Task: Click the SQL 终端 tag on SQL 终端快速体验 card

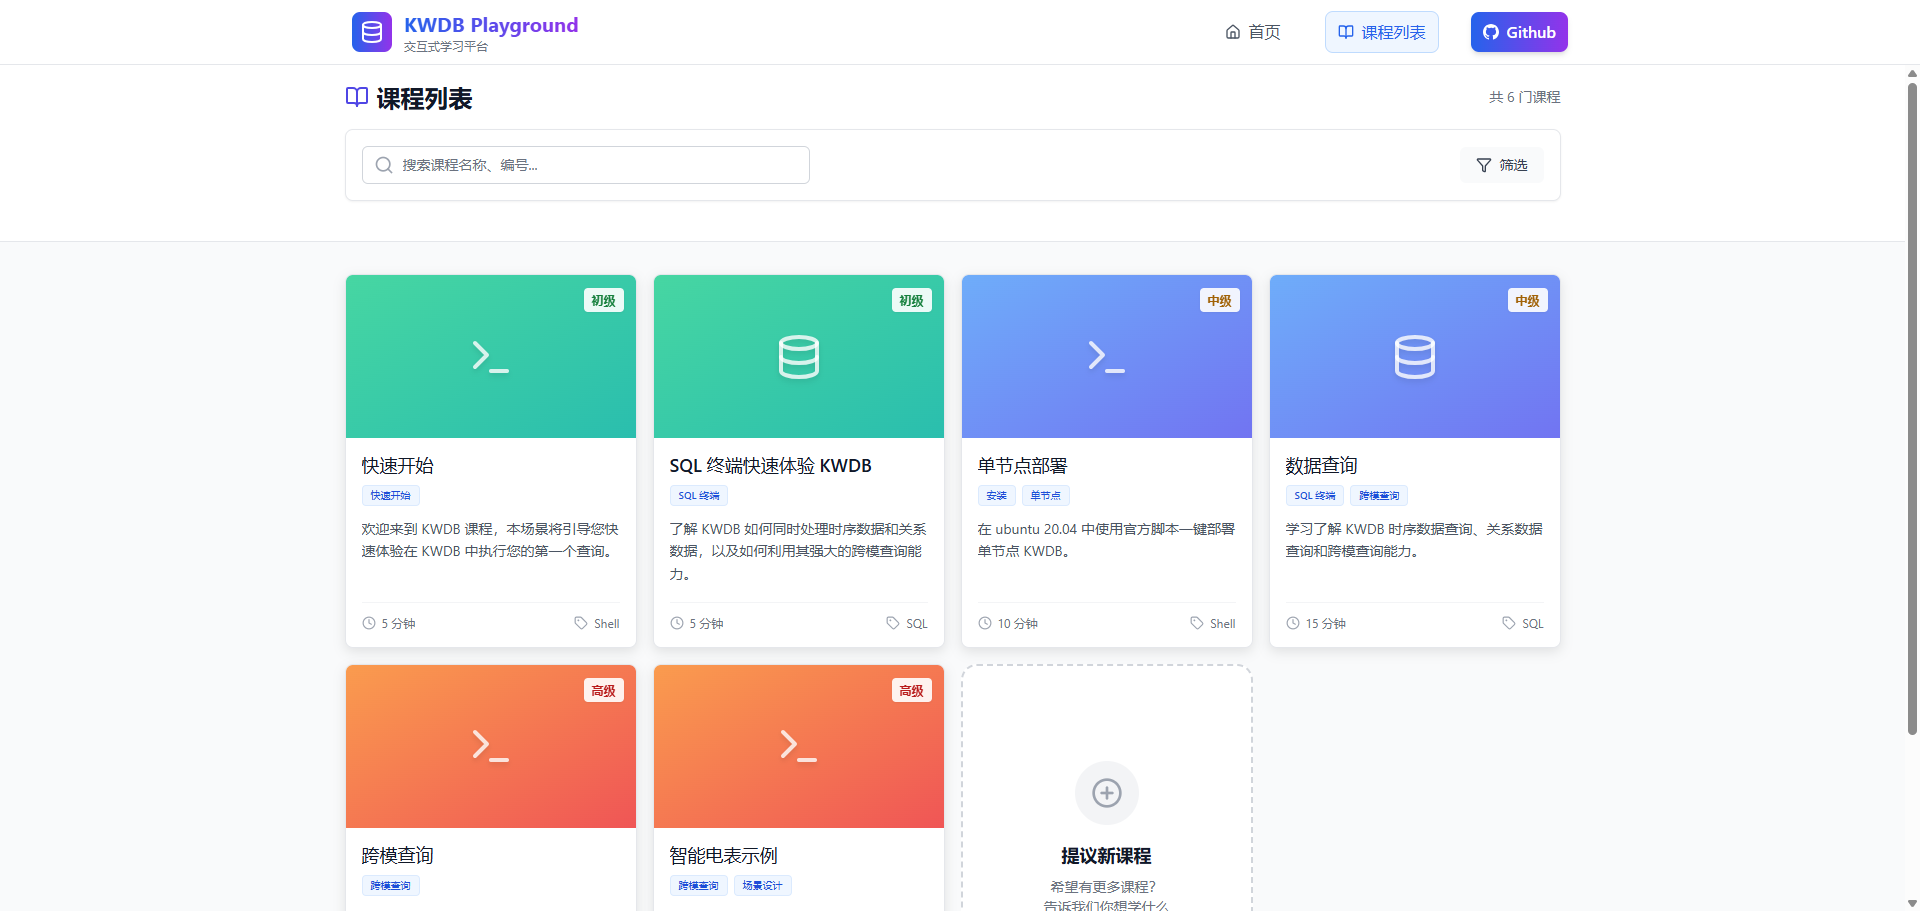Action: click(x=699, y=496)
